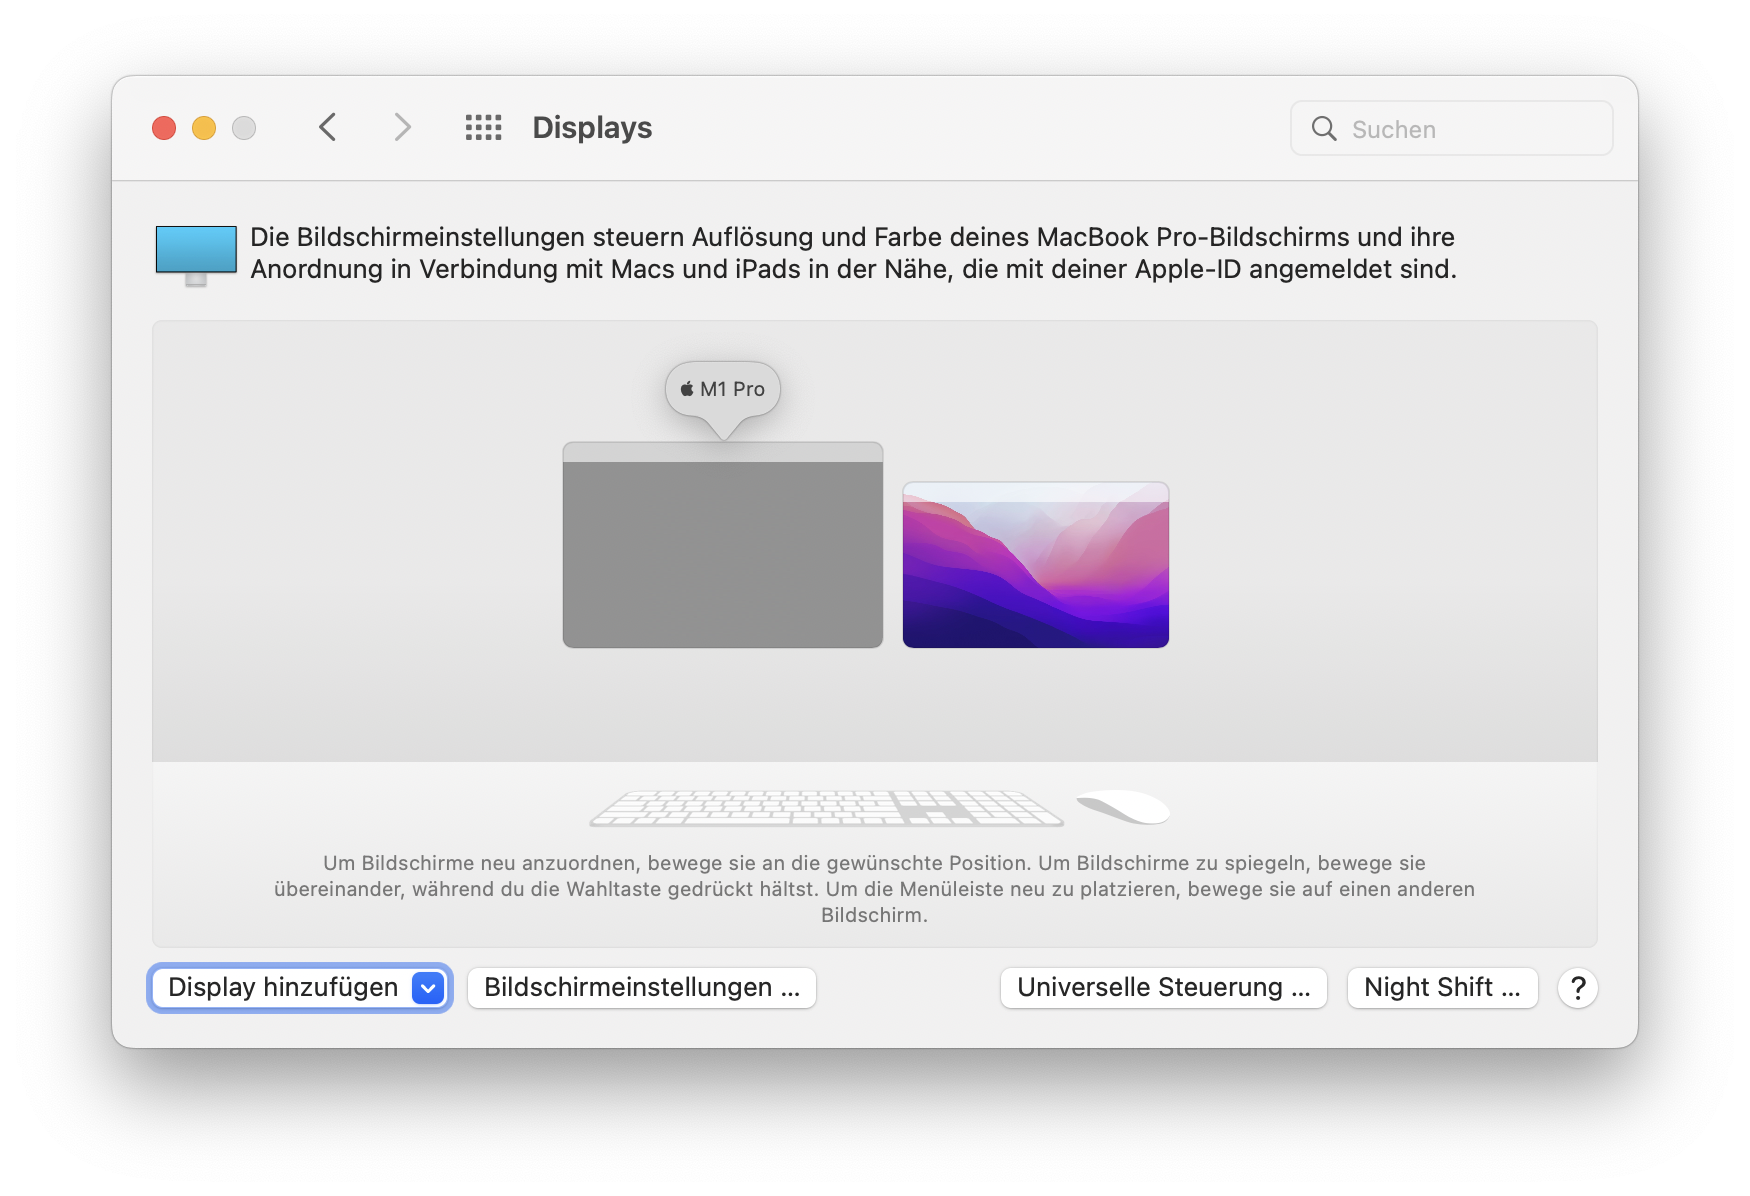1750x1196 pixels.
Task: Open Night Shift settings
Action: (1442, 987)
